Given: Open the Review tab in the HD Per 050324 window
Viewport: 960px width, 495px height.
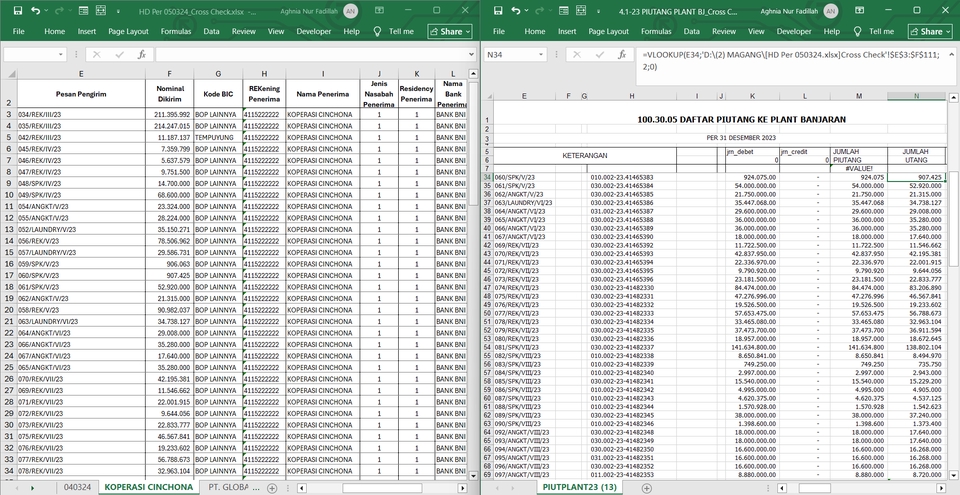Looking at the screenshot, I should click(x=244, y=31).
